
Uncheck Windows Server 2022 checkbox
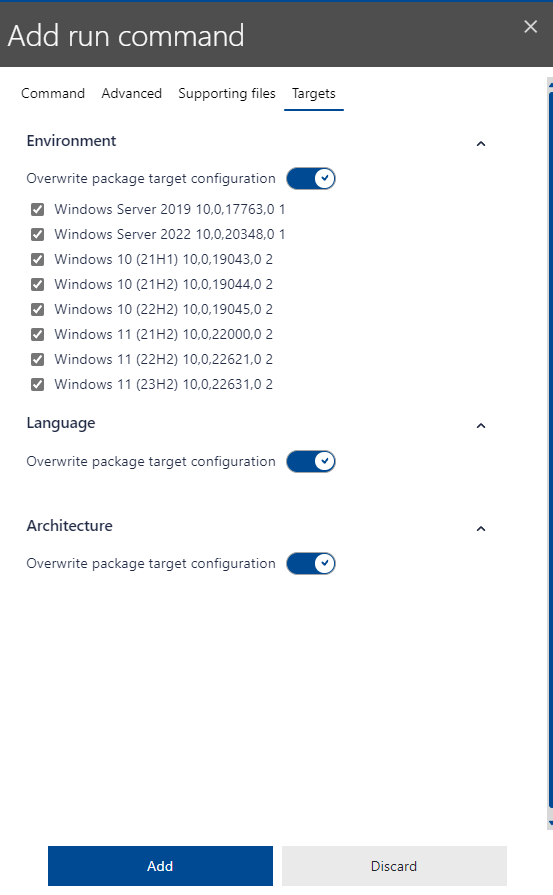click(38, 234)
